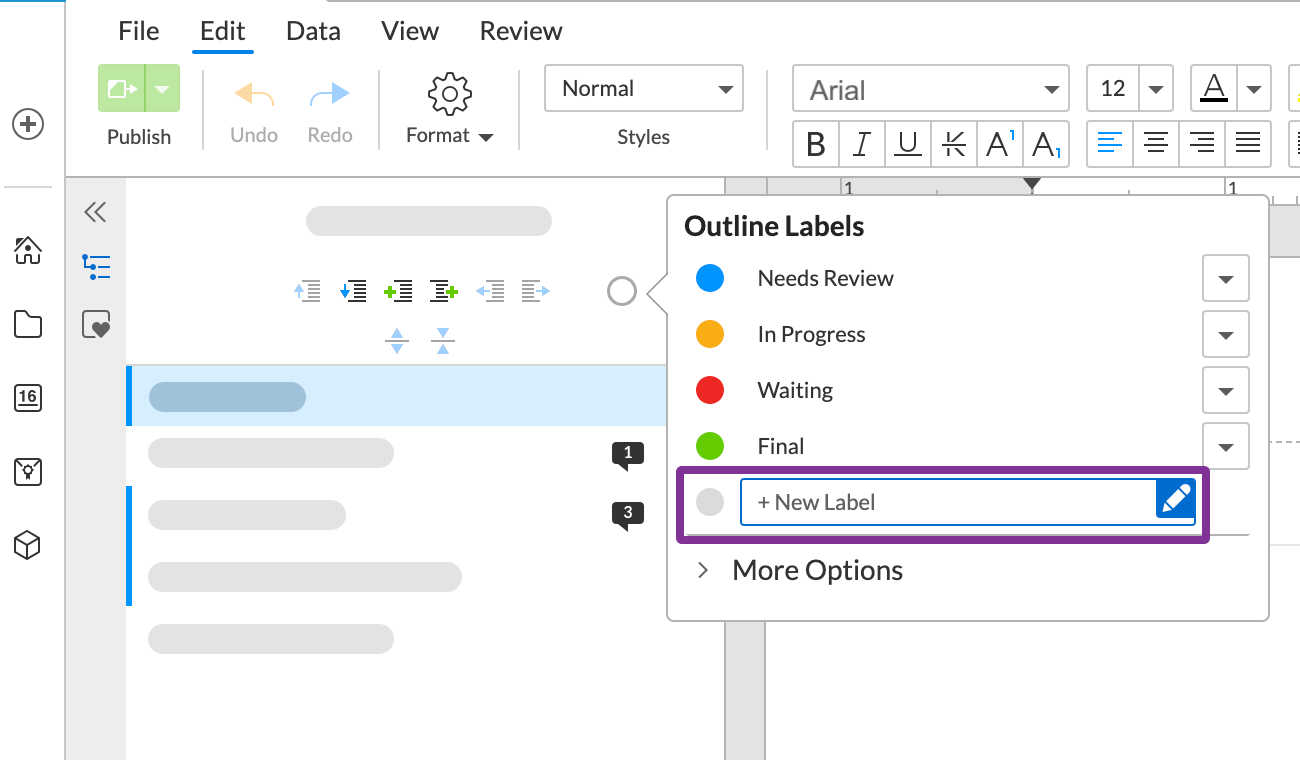Open the font dropdown showing Arial
The width and height of the screenshot is (1300, 760).
click(x=930, y=88)
